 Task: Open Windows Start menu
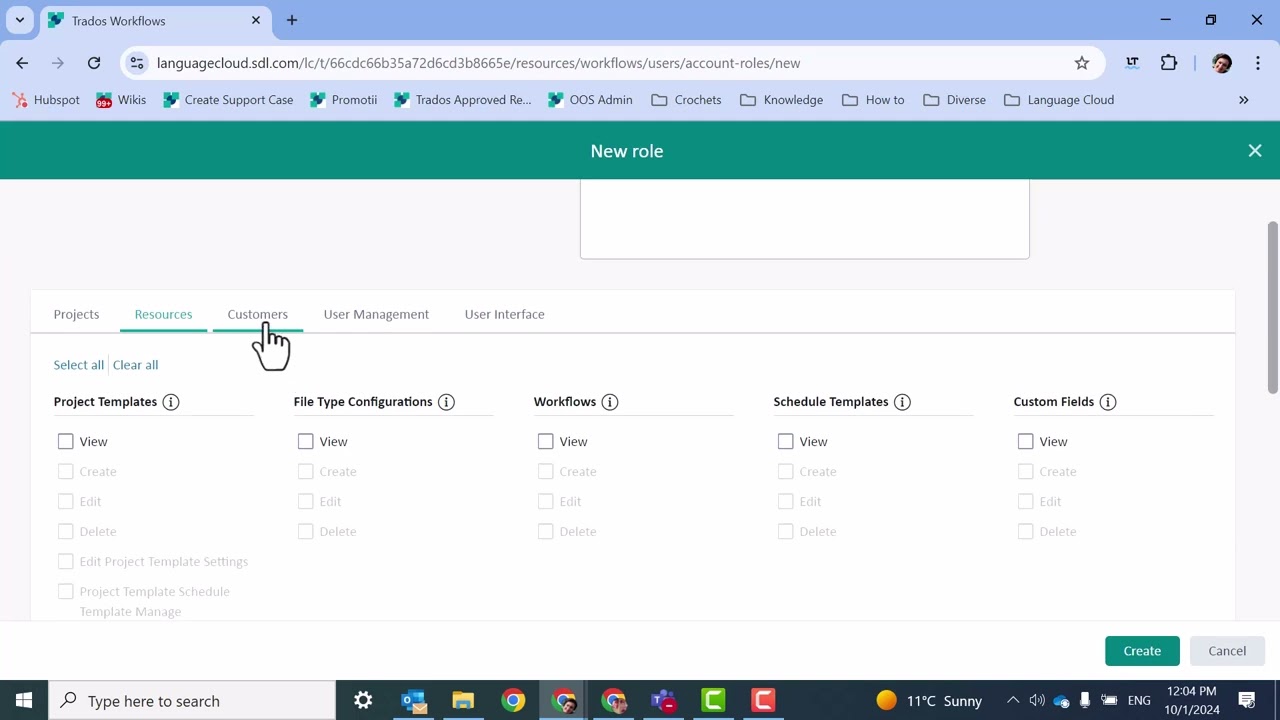[24, 700]
